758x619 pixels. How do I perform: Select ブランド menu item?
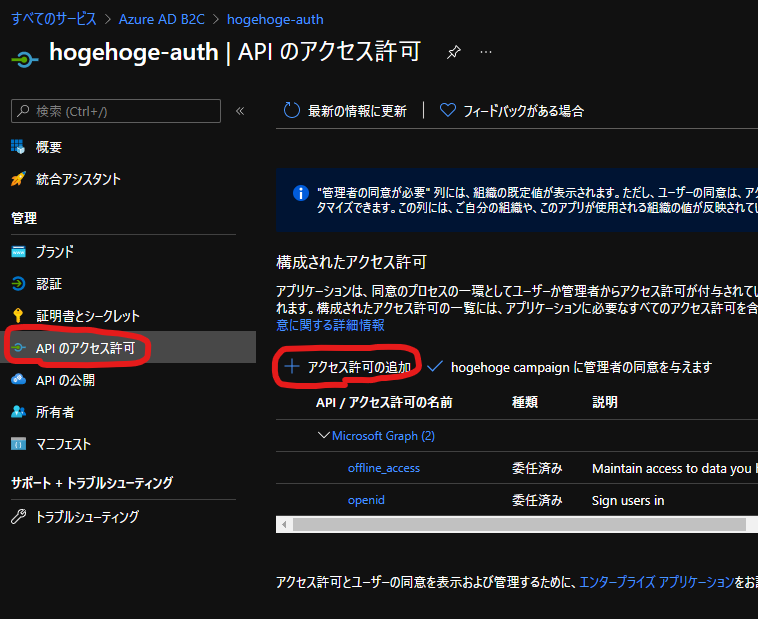(x=55, y=252)
